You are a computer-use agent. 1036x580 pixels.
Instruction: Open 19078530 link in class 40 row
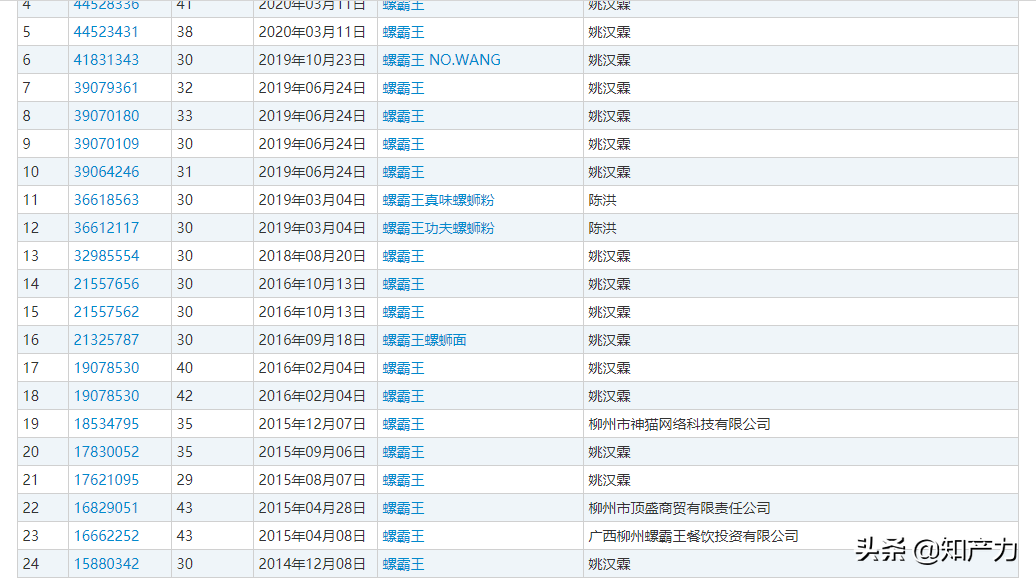point(106,368)
